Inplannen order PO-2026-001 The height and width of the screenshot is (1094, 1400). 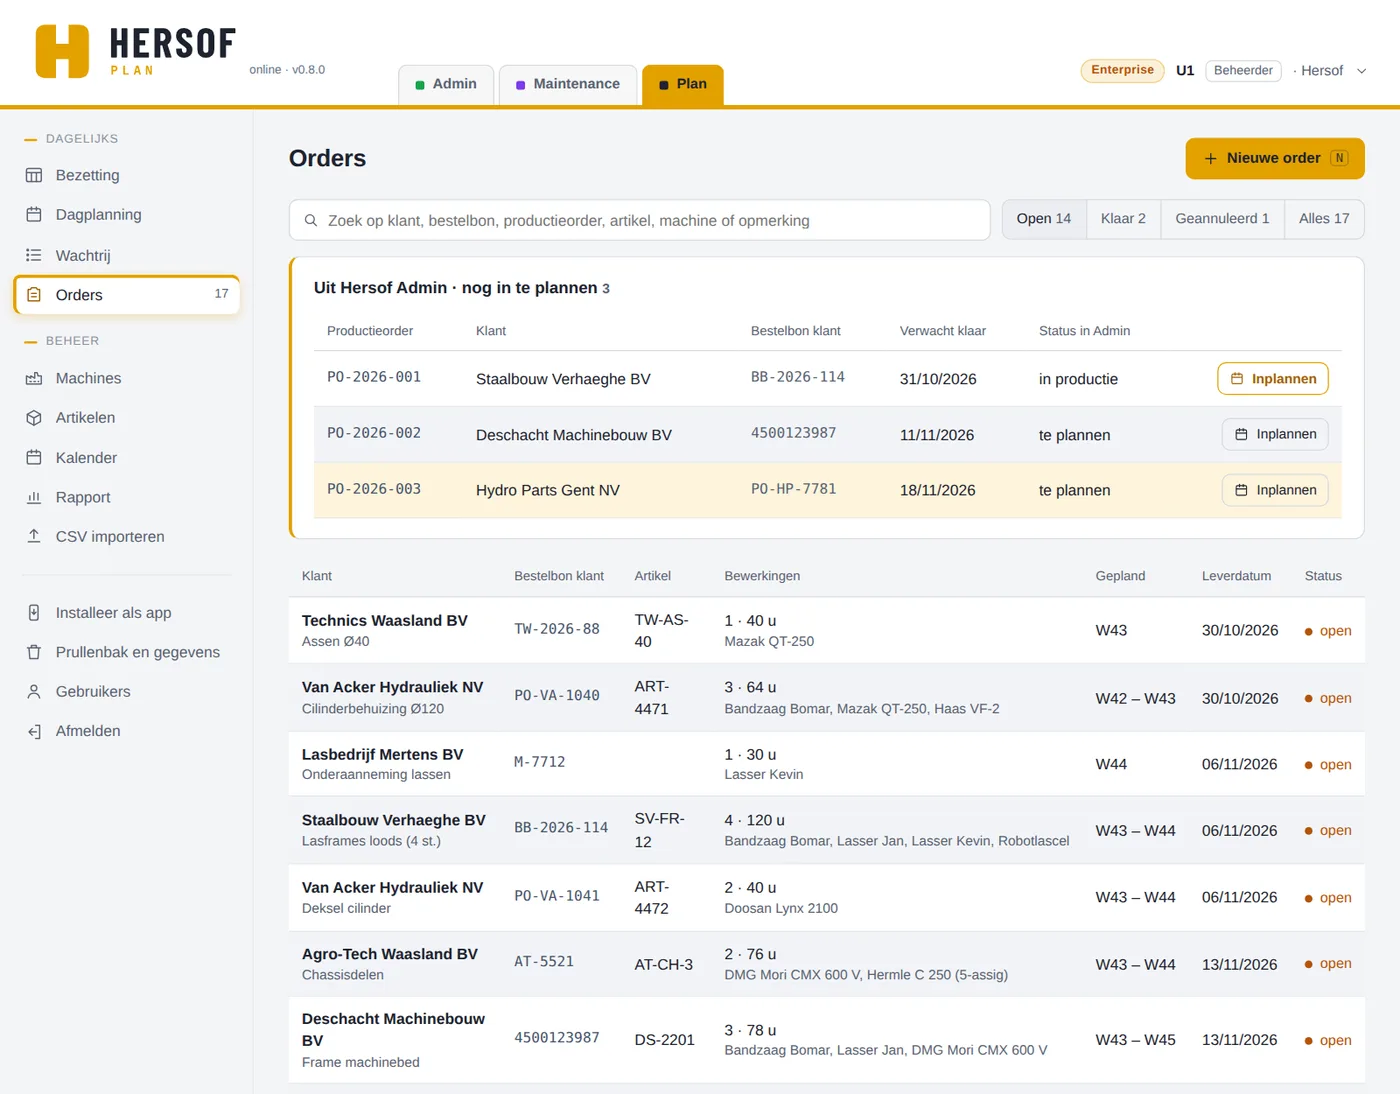[x=1273, y=379]
